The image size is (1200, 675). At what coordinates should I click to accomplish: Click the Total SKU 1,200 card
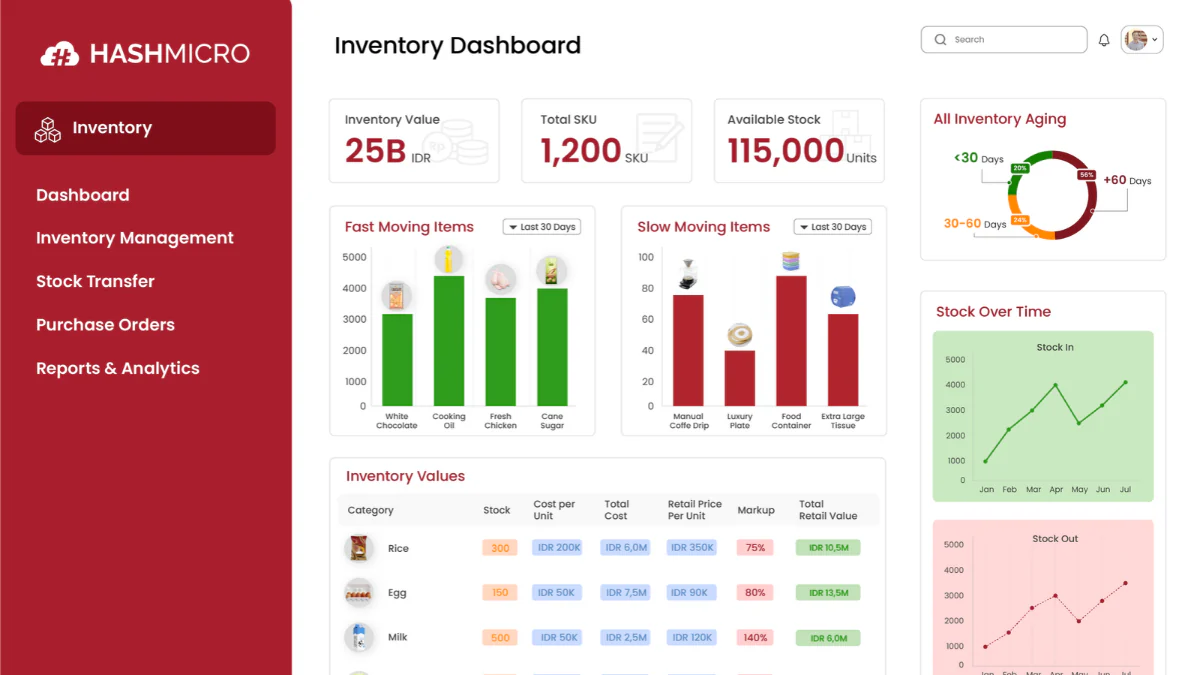pos(606,141)
